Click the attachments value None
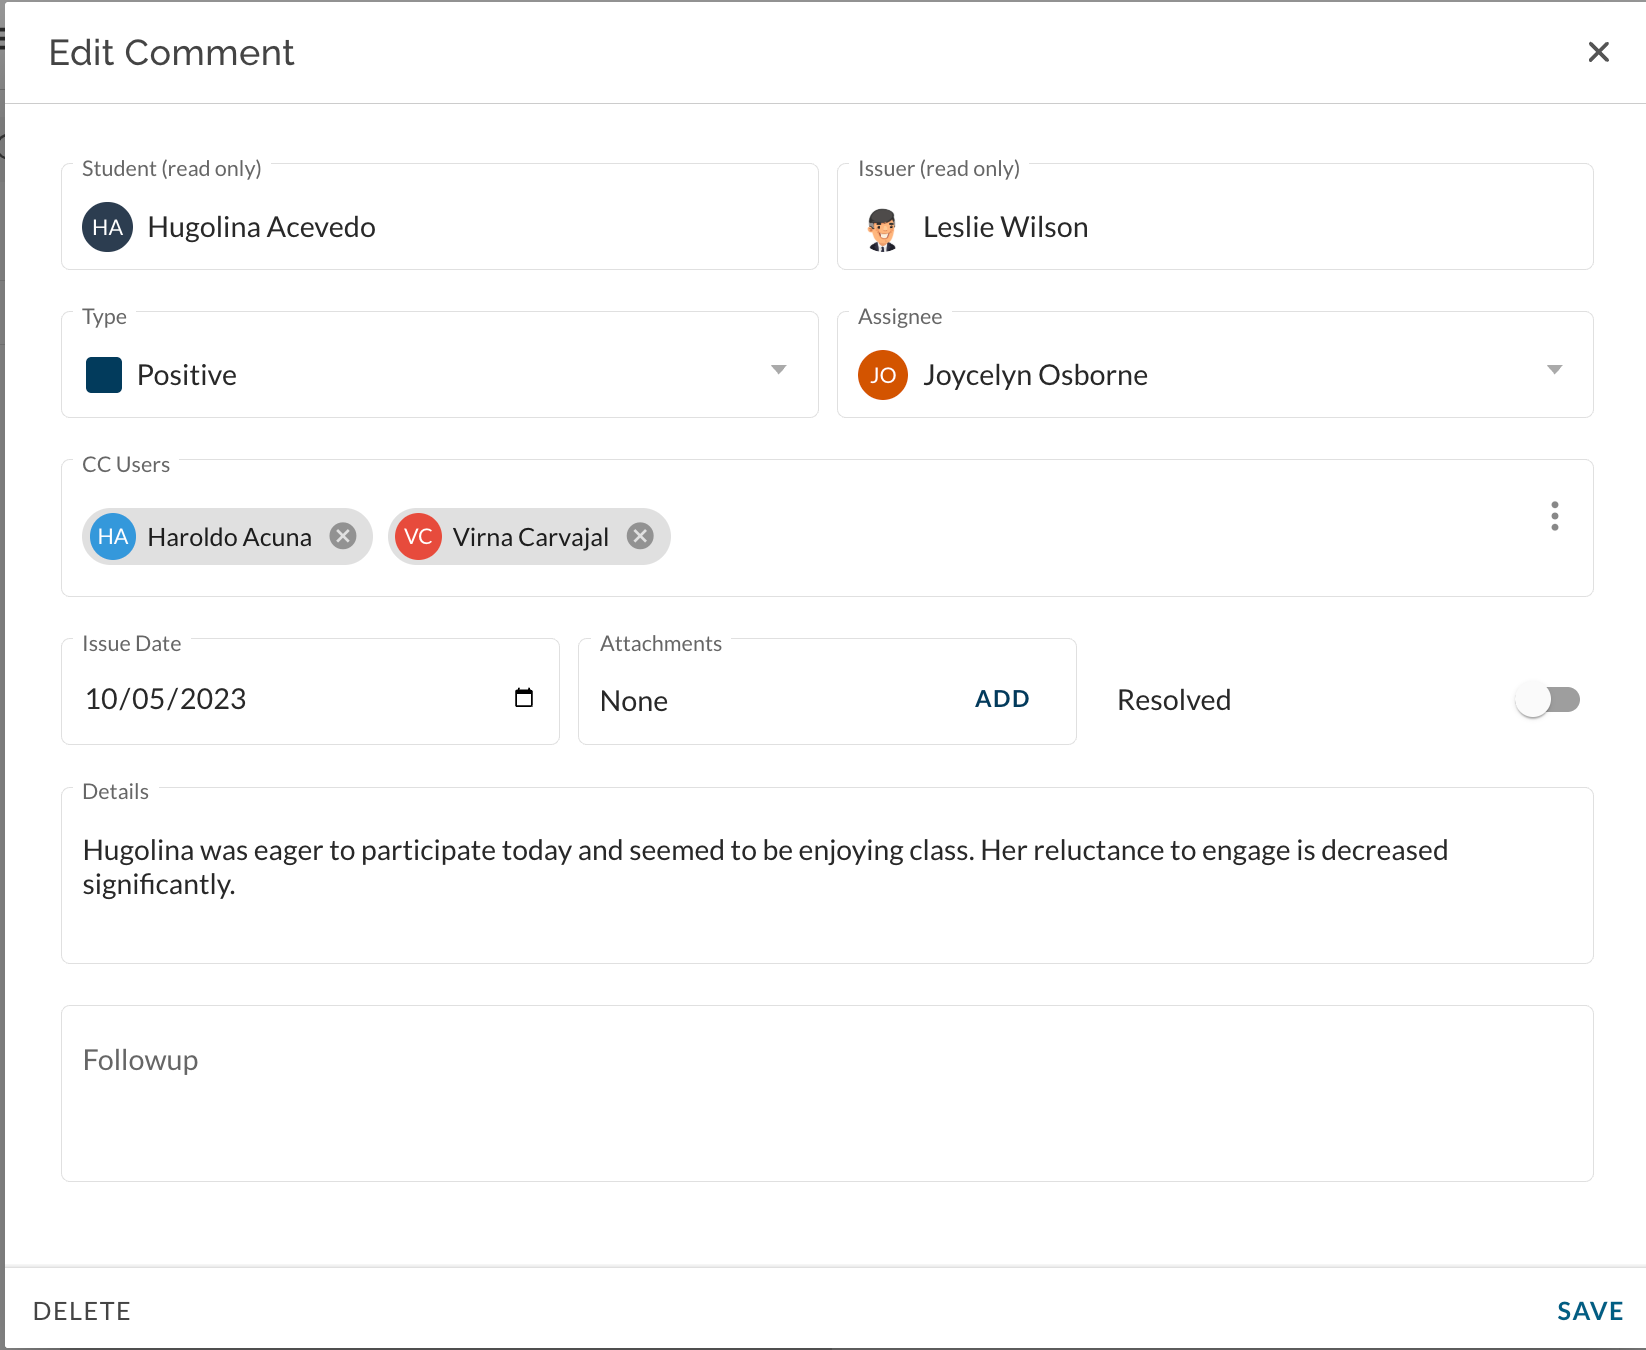Viewport: 1646px width, 1350px height. [x=634, y=701]
